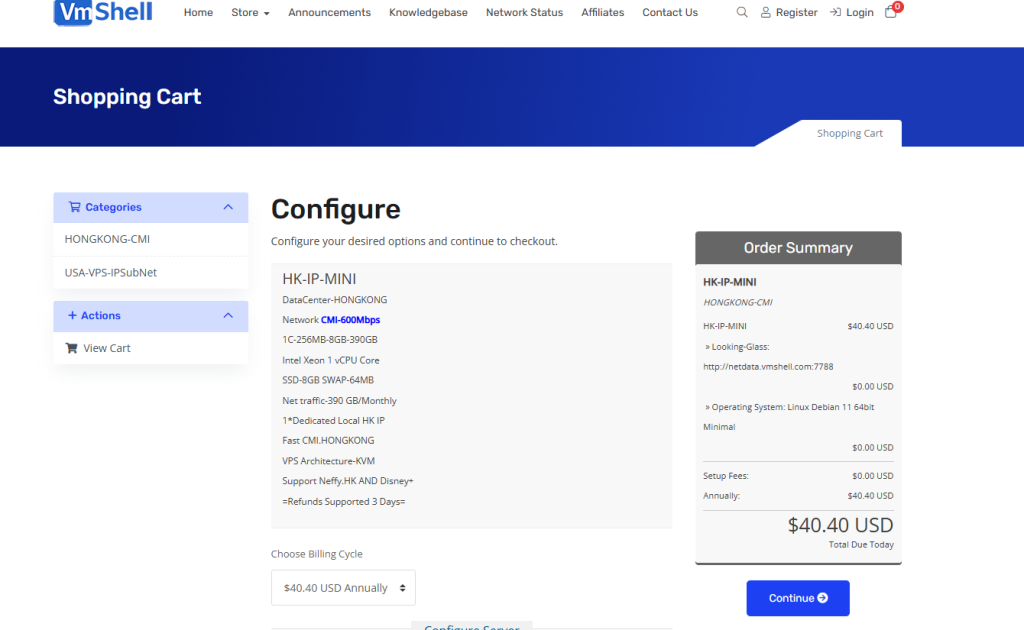This screenshot has height=630, width=1024.
Task: Collapse the Actions panel chevron
Action: tap(228, 315)
